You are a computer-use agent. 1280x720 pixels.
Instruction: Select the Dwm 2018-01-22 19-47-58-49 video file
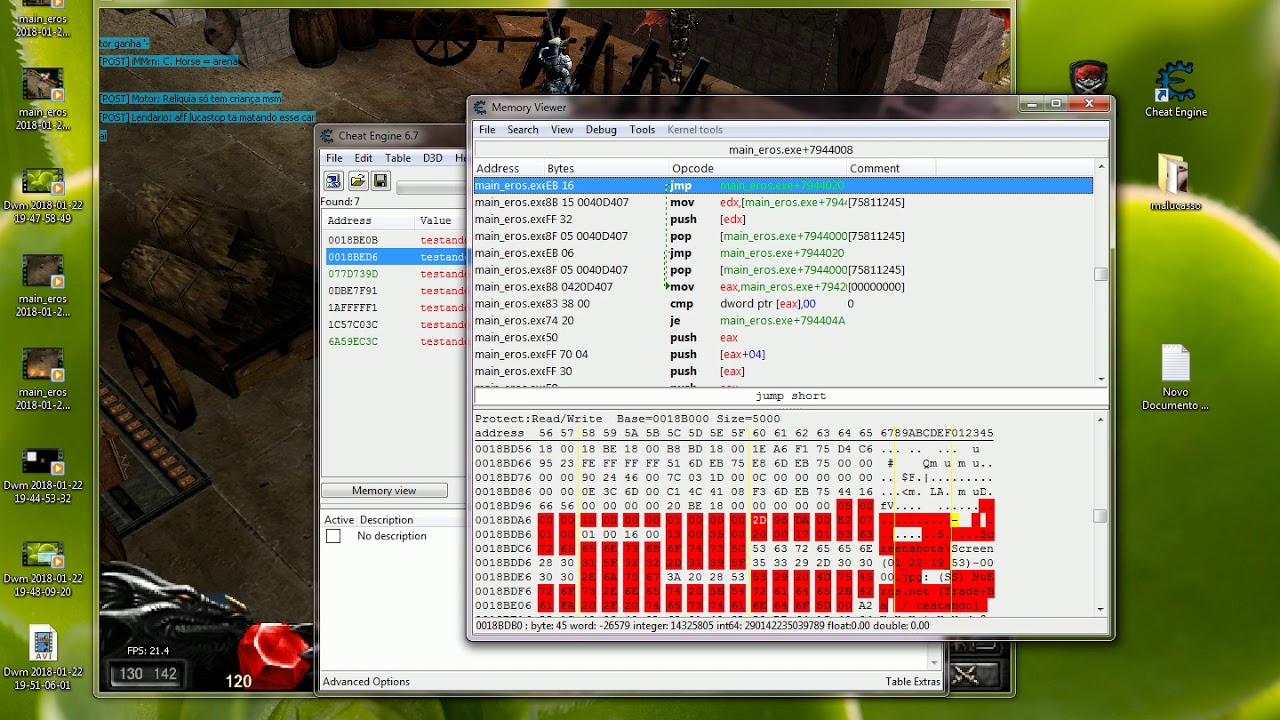(42, 196)
